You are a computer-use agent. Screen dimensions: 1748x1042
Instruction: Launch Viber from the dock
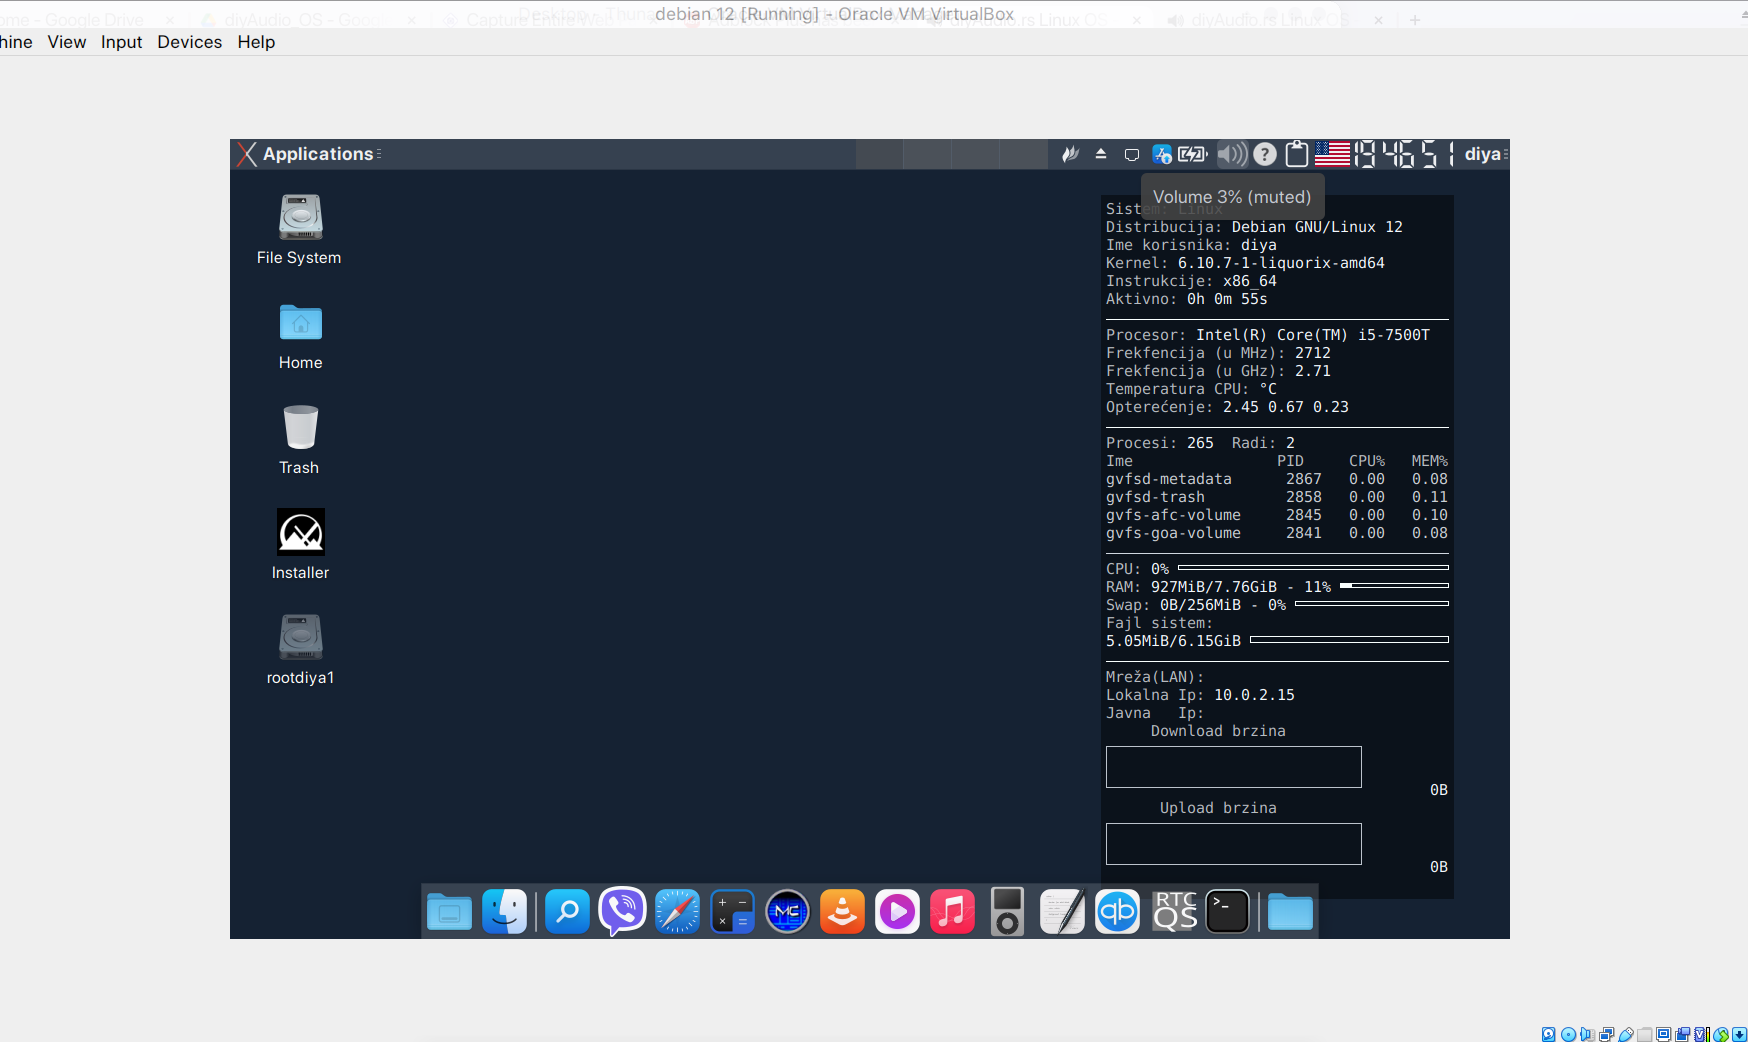622,912
